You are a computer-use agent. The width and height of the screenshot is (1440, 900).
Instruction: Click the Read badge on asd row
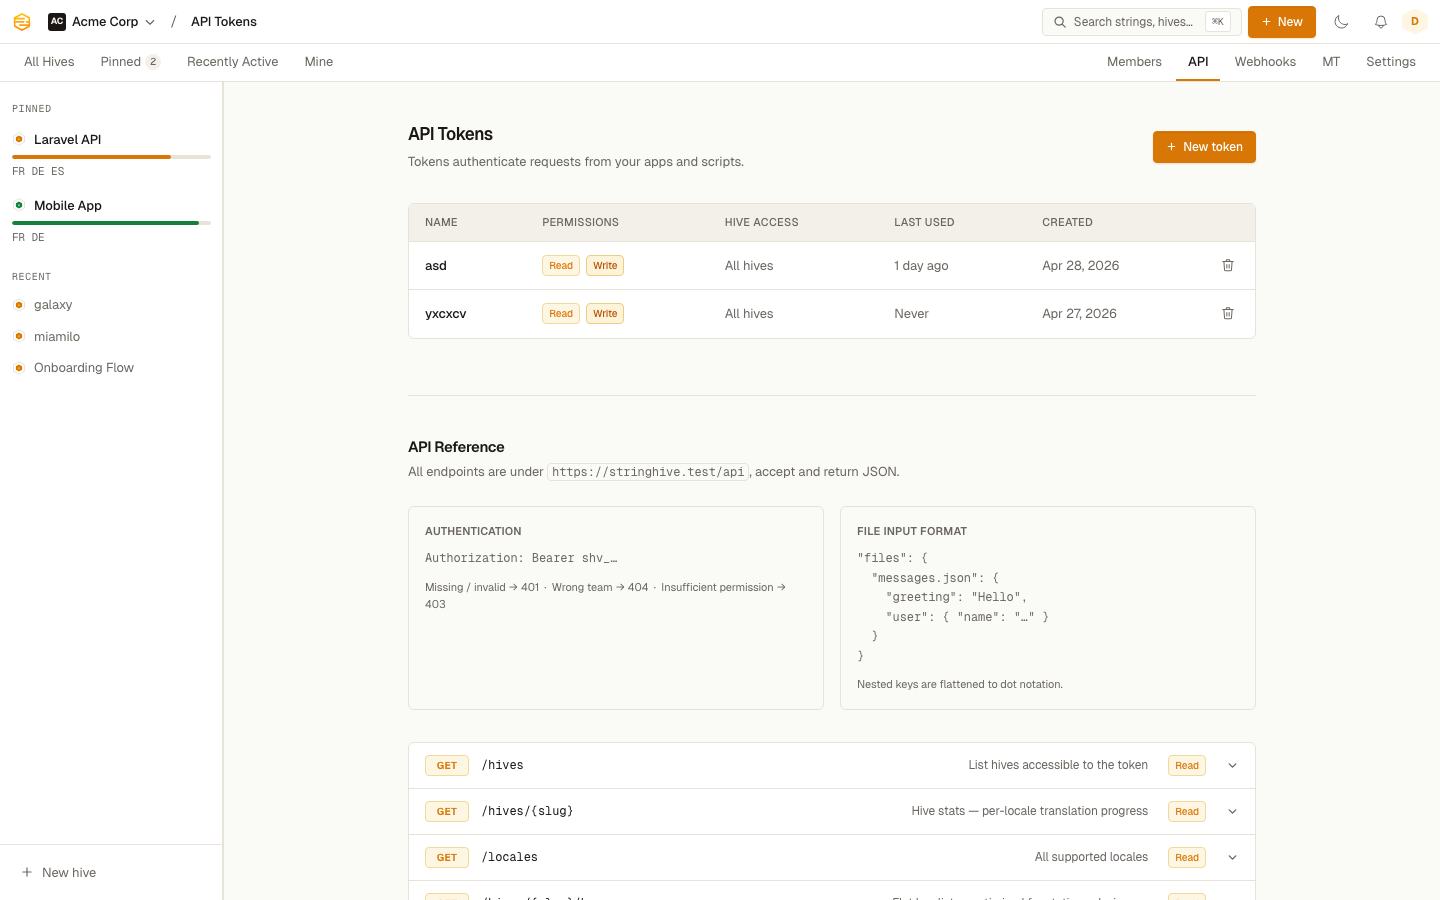click(561, 266)
